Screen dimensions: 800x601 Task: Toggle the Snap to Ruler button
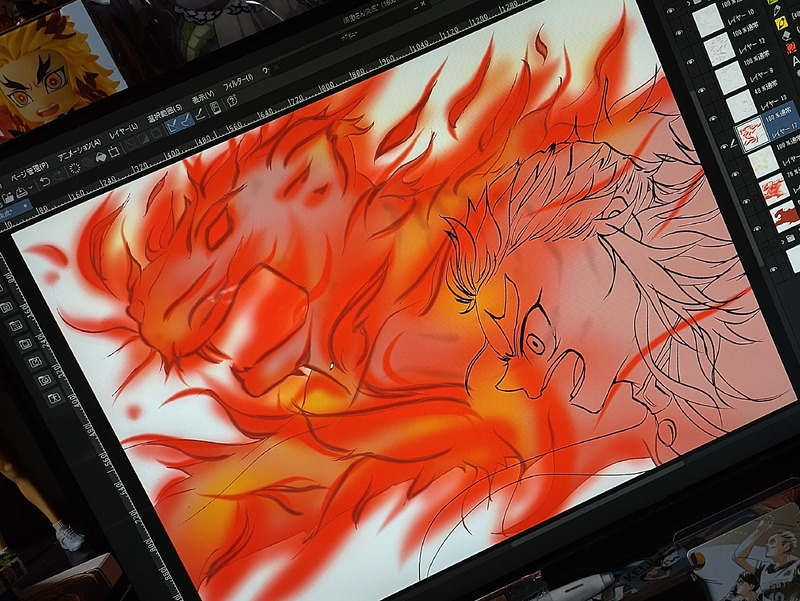(x=172, y=124)
